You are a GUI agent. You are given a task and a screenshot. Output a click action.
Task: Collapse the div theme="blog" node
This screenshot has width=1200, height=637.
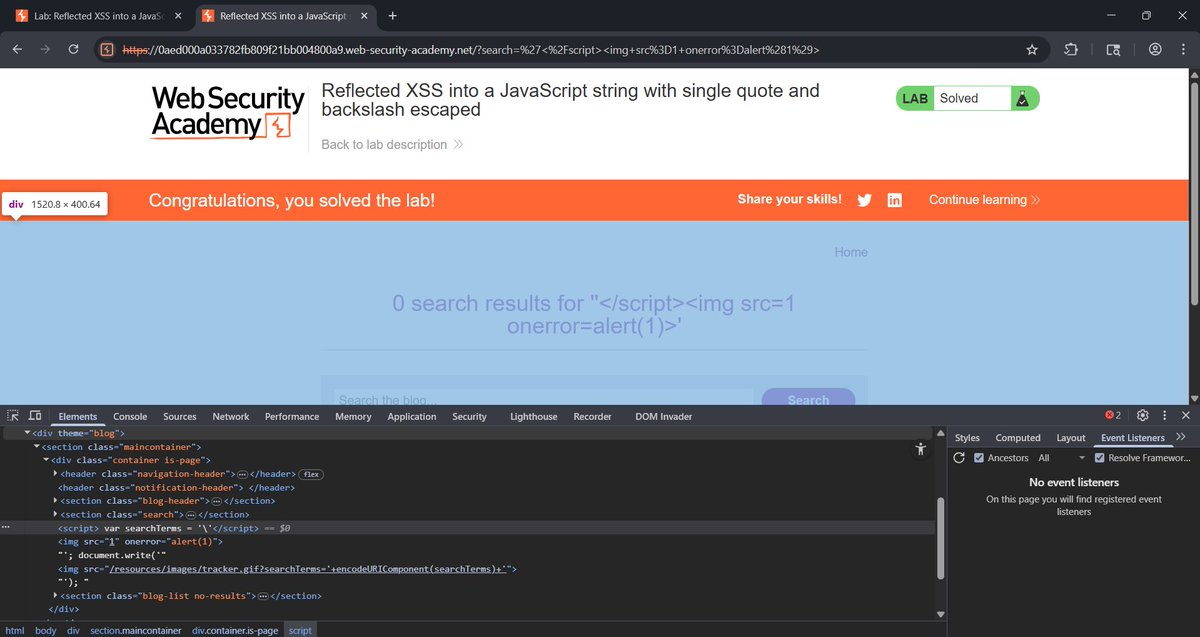27,433
